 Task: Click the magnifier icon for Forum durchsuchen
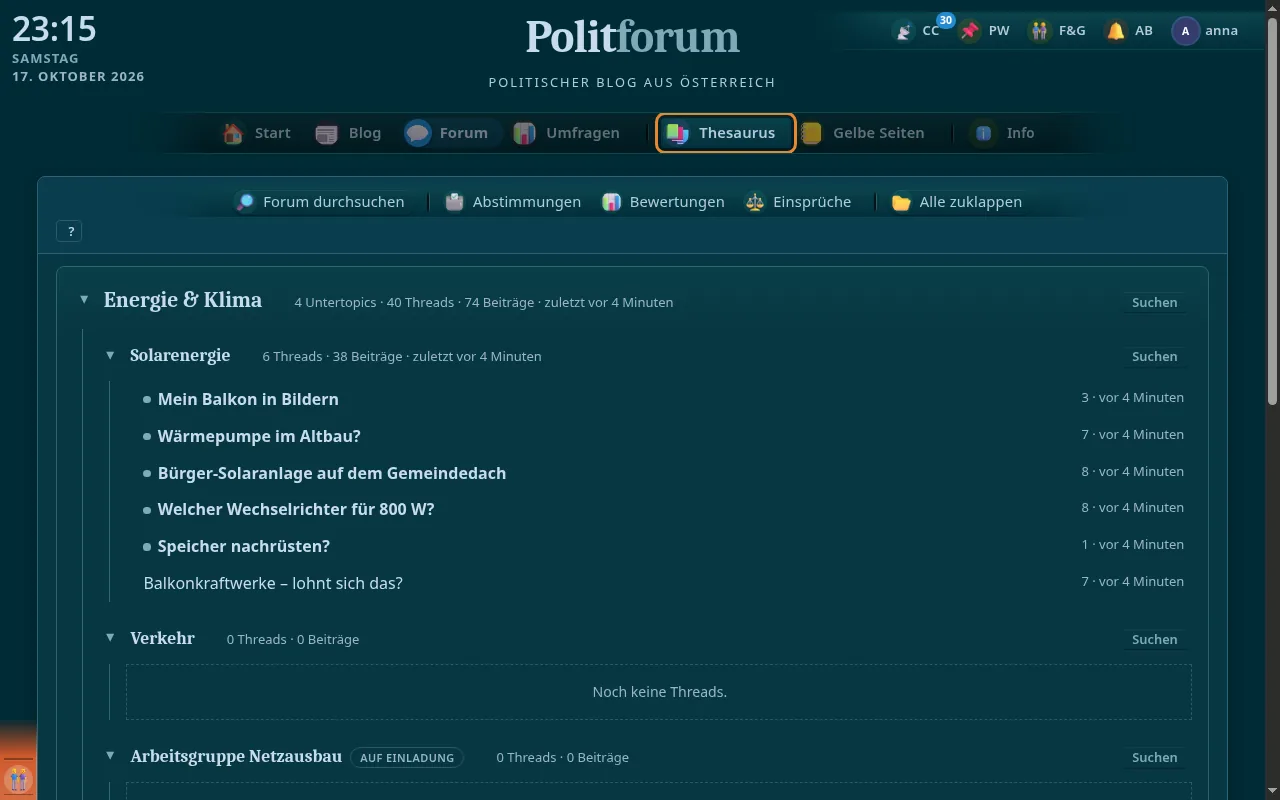click(x=245, y=202)
